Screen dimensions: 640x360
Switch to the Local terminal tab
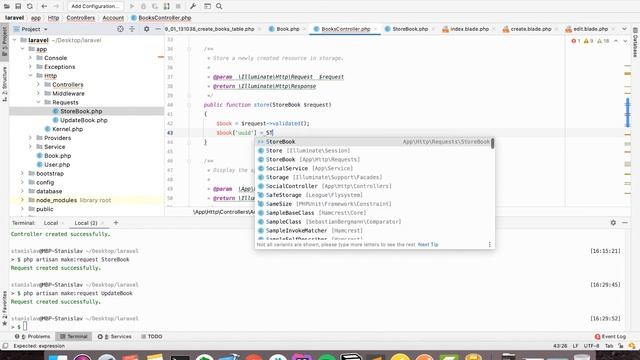[51, 223]
